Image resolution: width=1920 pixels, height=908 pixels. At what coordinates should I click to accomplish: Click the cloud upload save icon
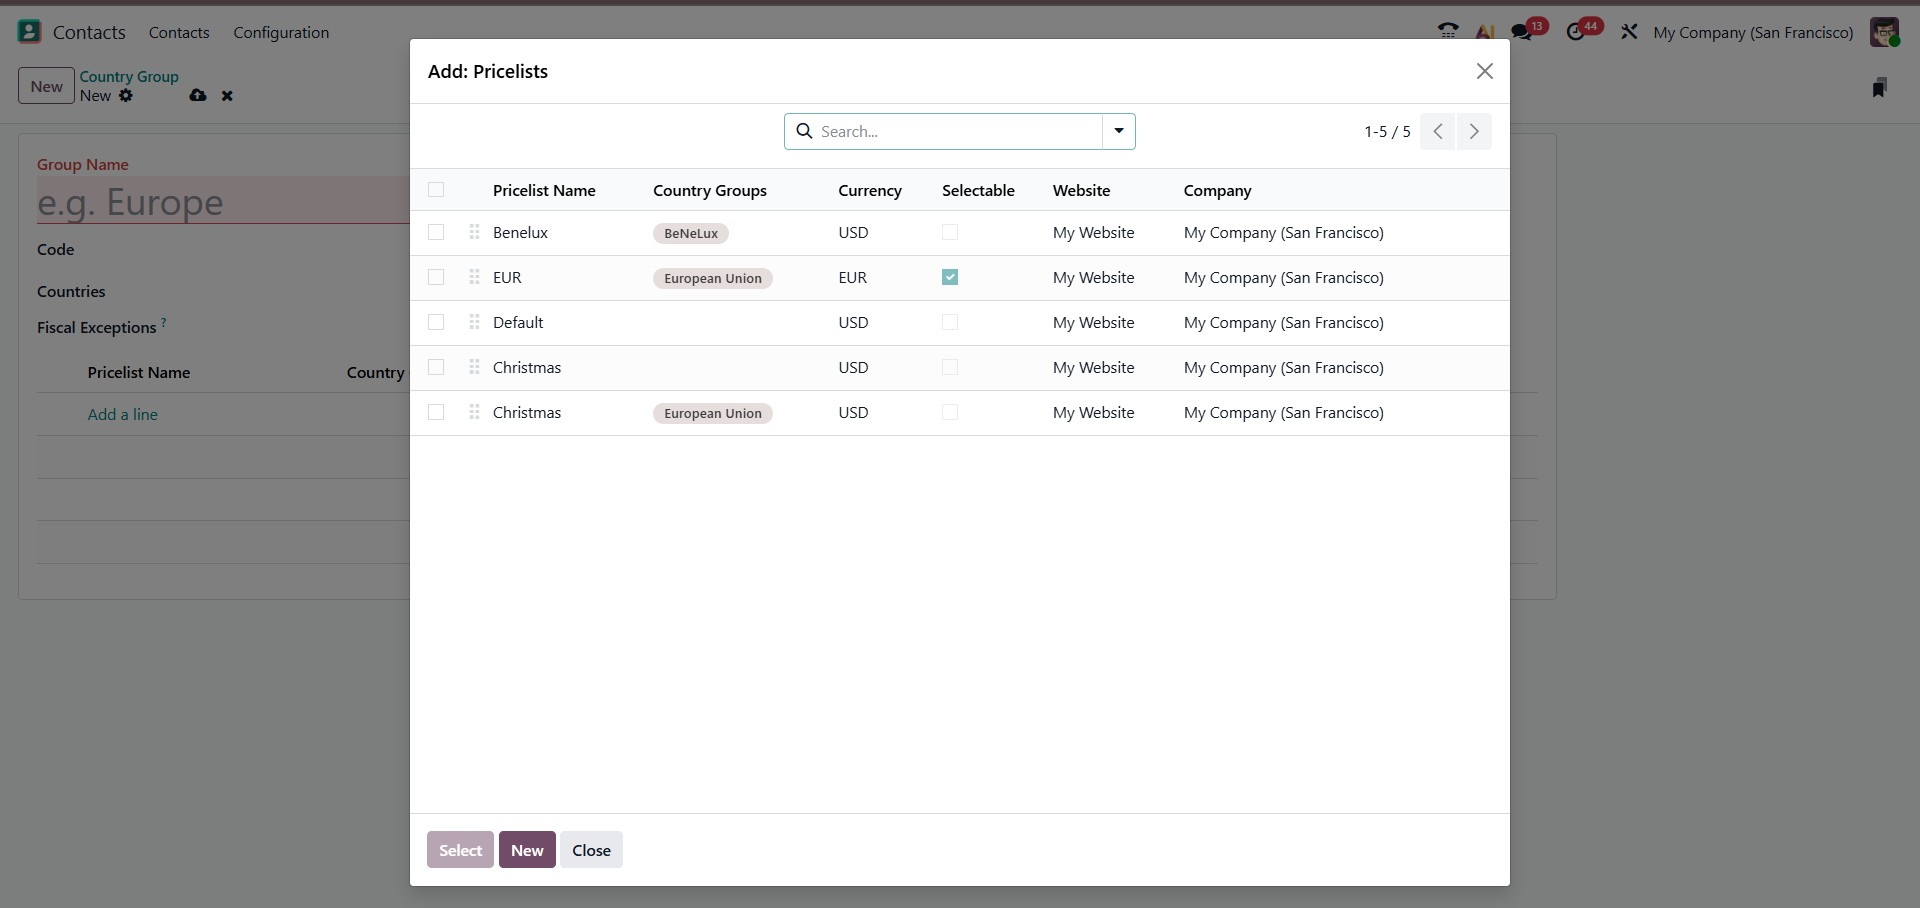pyautogui.click(x=198, y=96)
